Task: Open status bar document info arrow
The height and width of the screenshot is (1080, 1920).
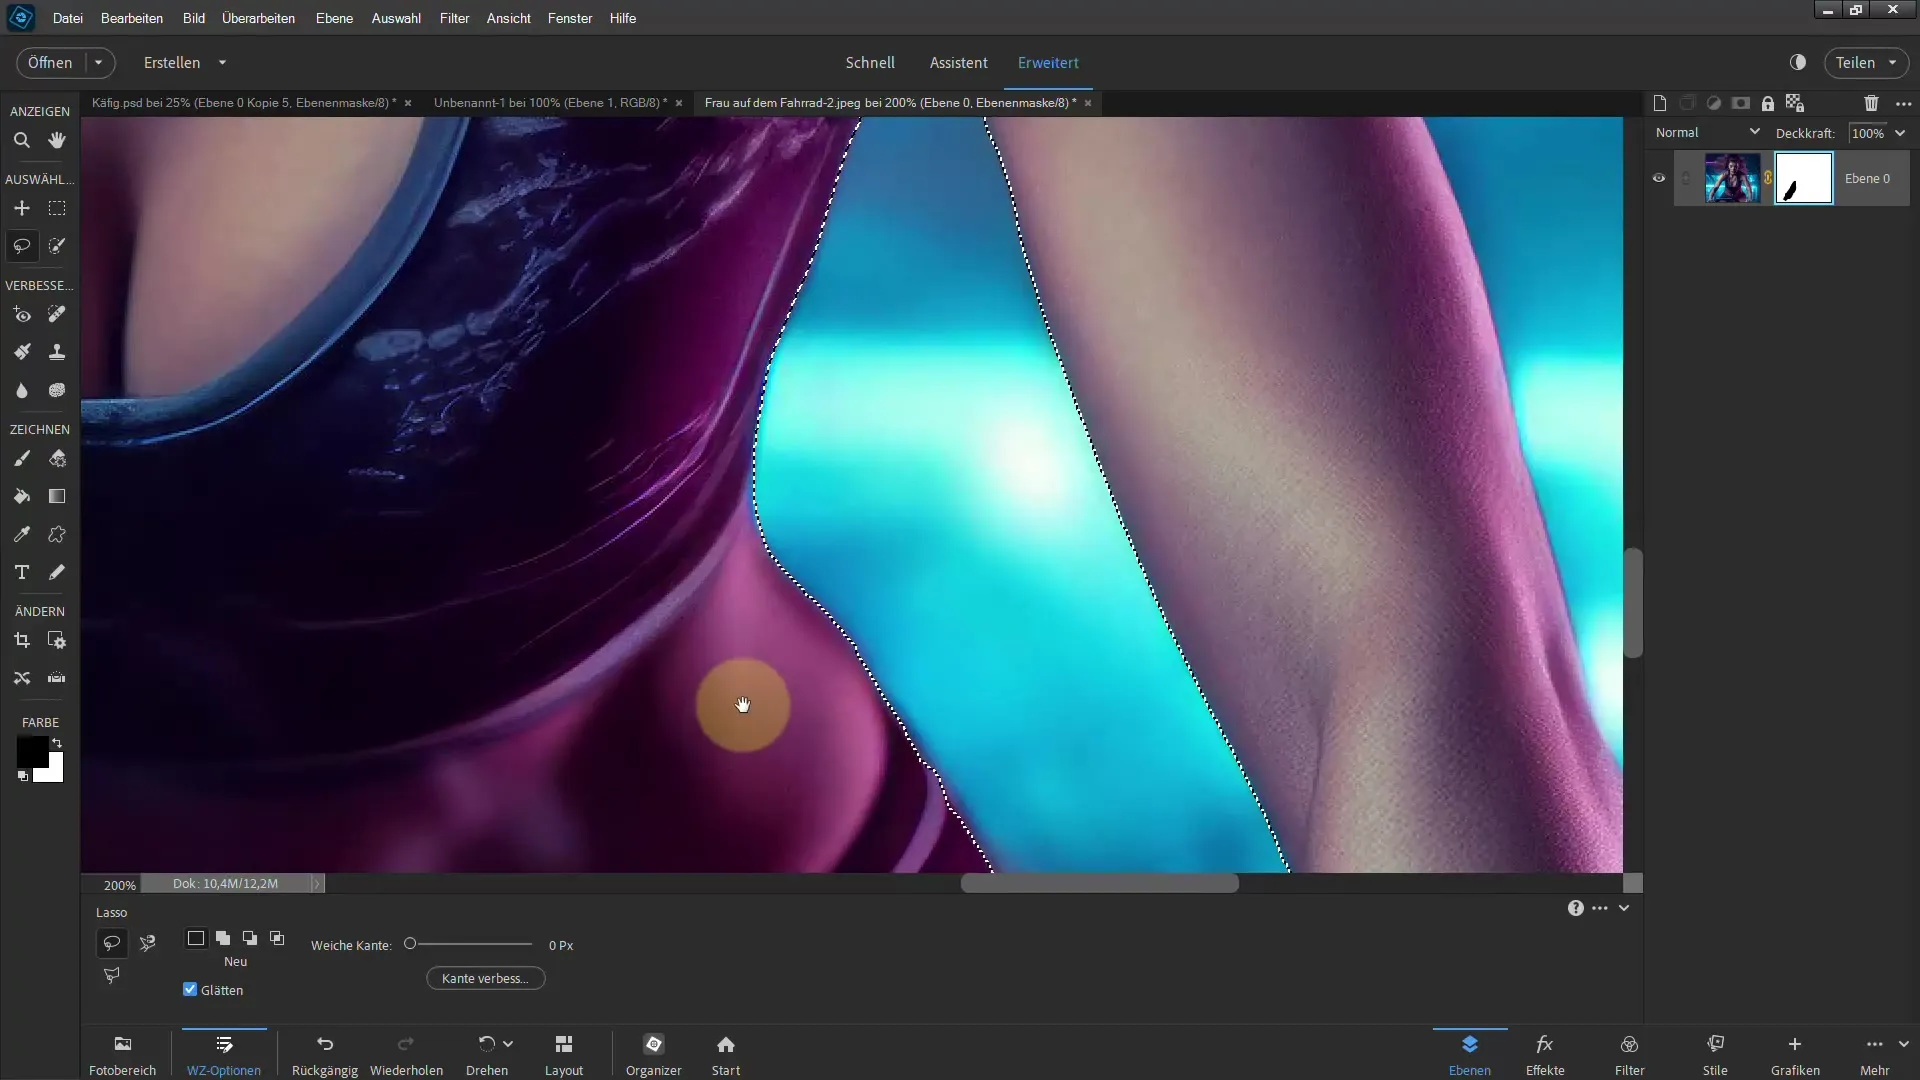Action: tap(316, 883)
